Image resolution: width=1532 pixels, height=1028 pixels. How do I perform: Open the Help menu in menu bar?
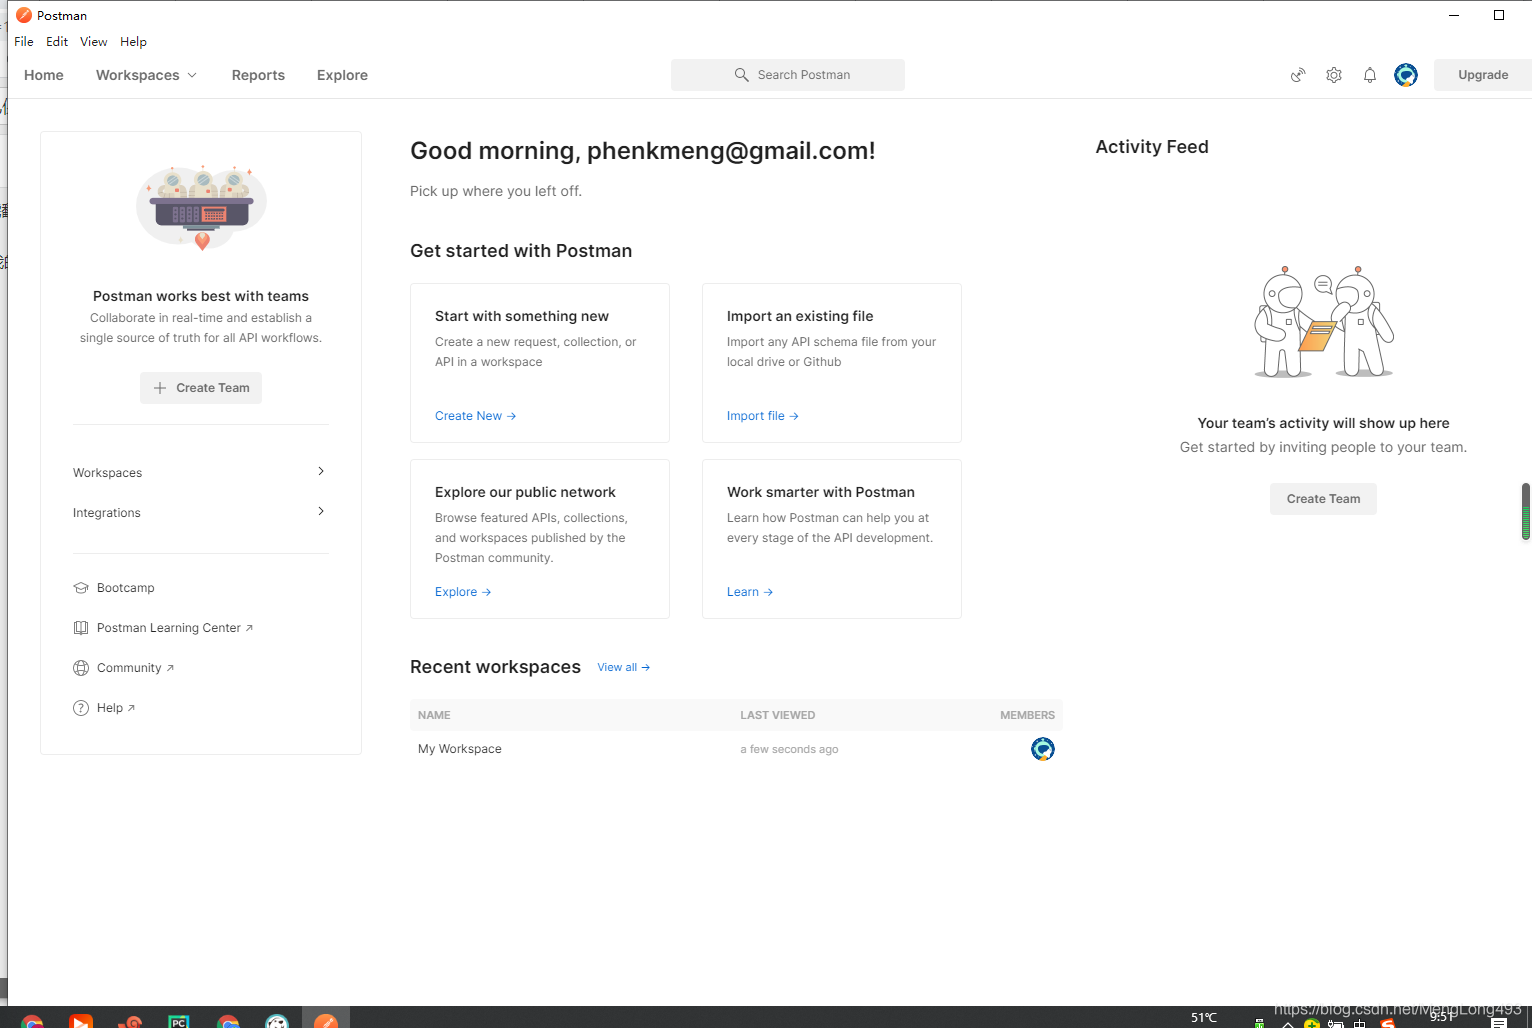133,42
